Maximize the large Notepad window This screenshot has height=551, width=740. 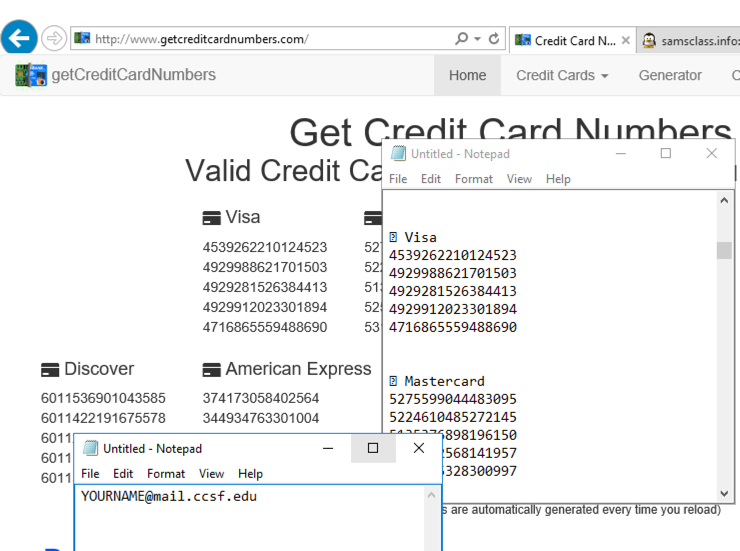point(665,153)
